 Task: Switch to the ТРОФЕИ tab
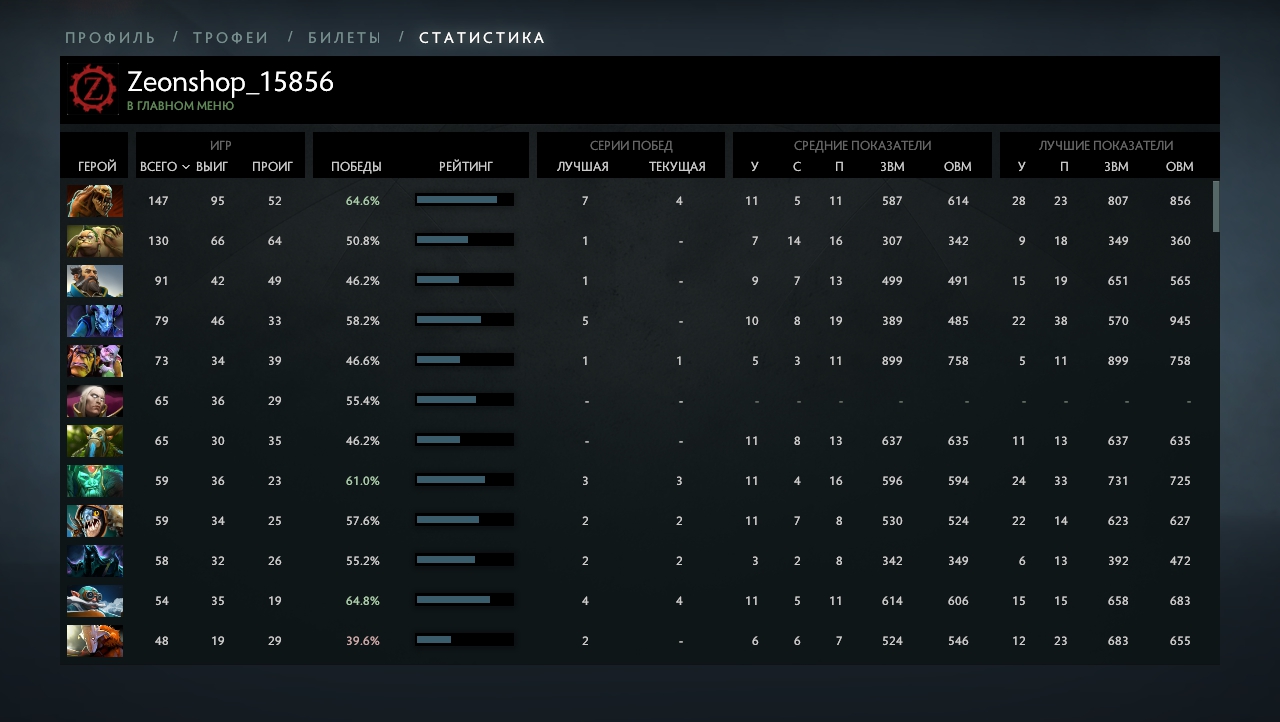point(231,38)
